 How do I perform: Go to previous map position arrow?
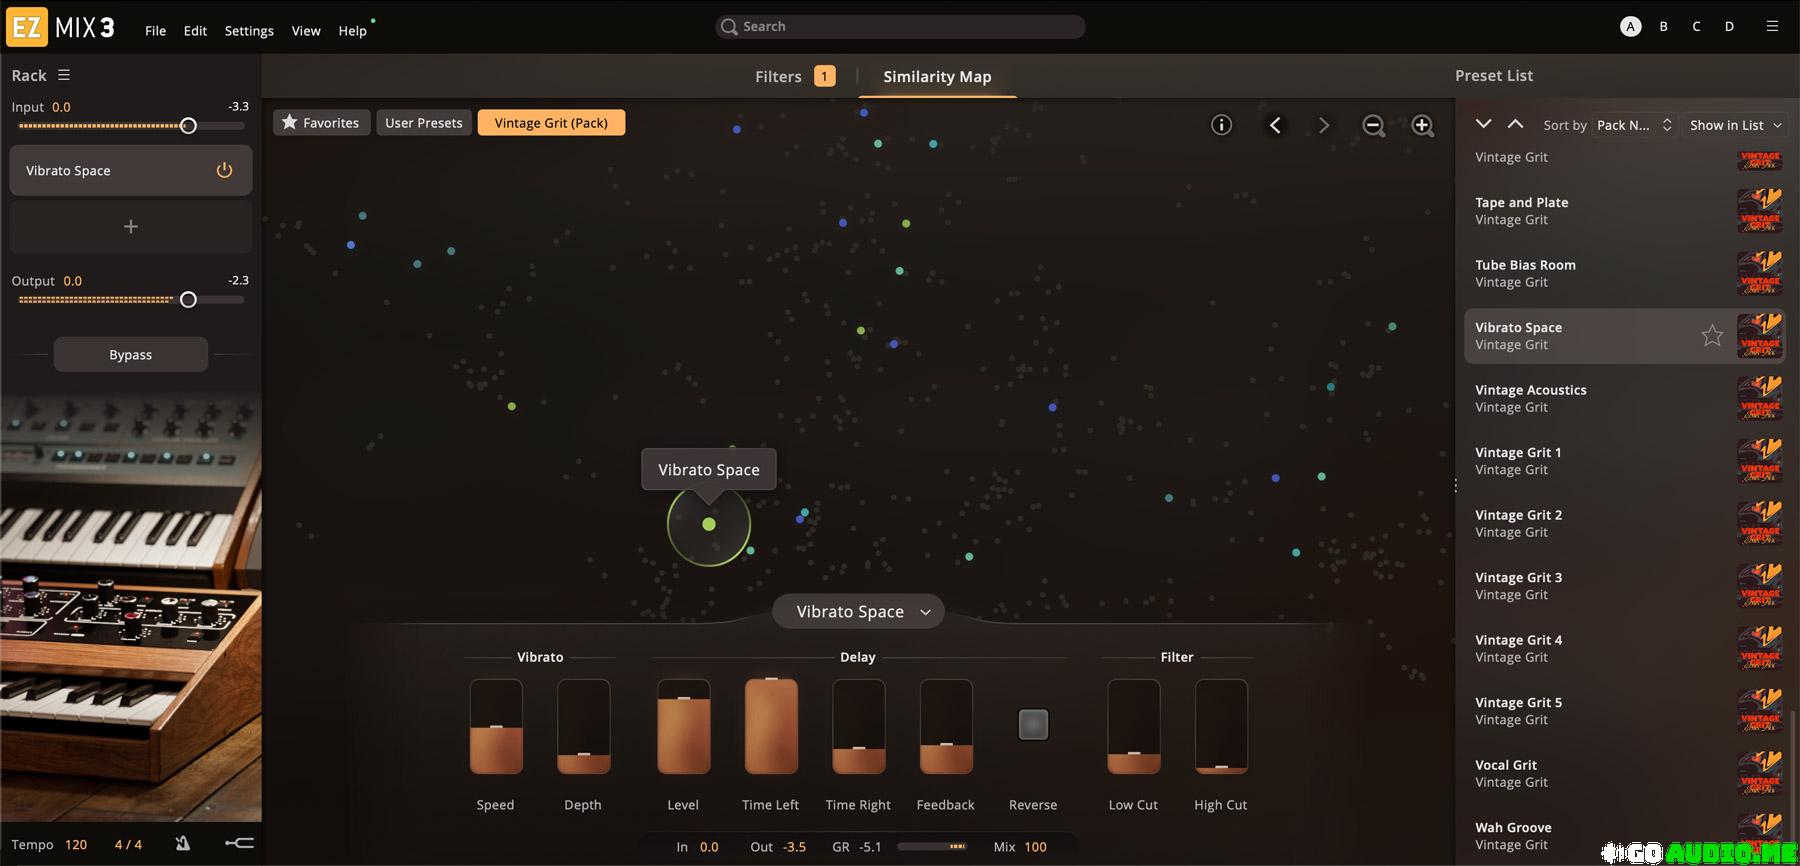tap(1275, 125)
